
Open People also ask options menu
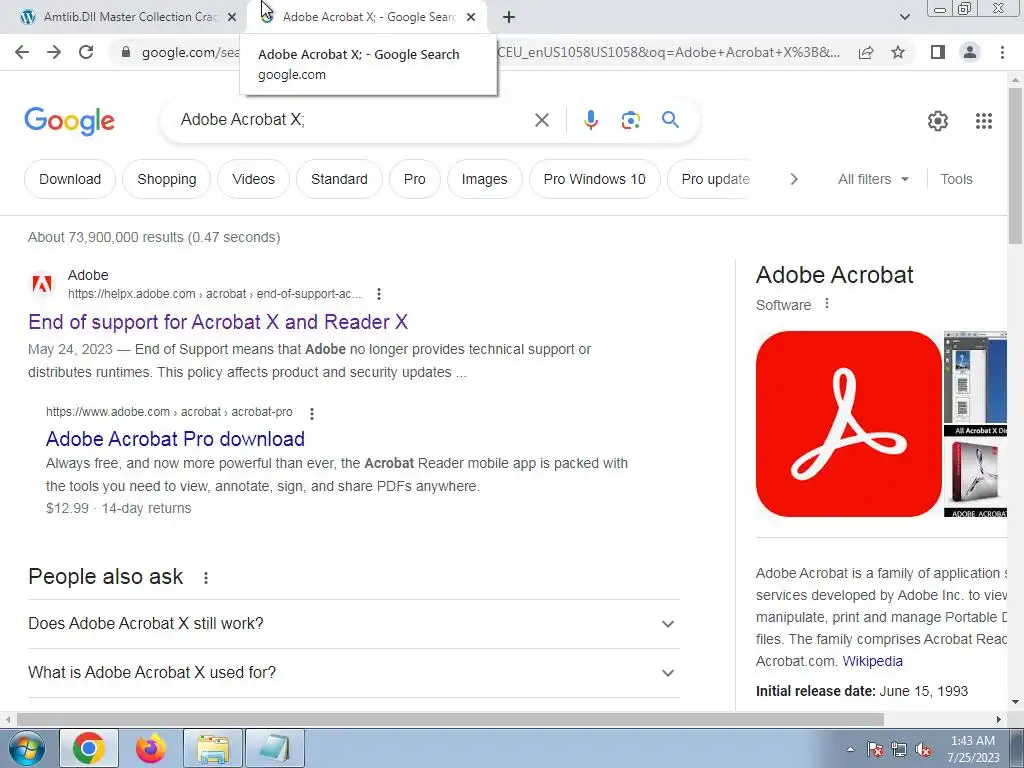click(206, 578)
